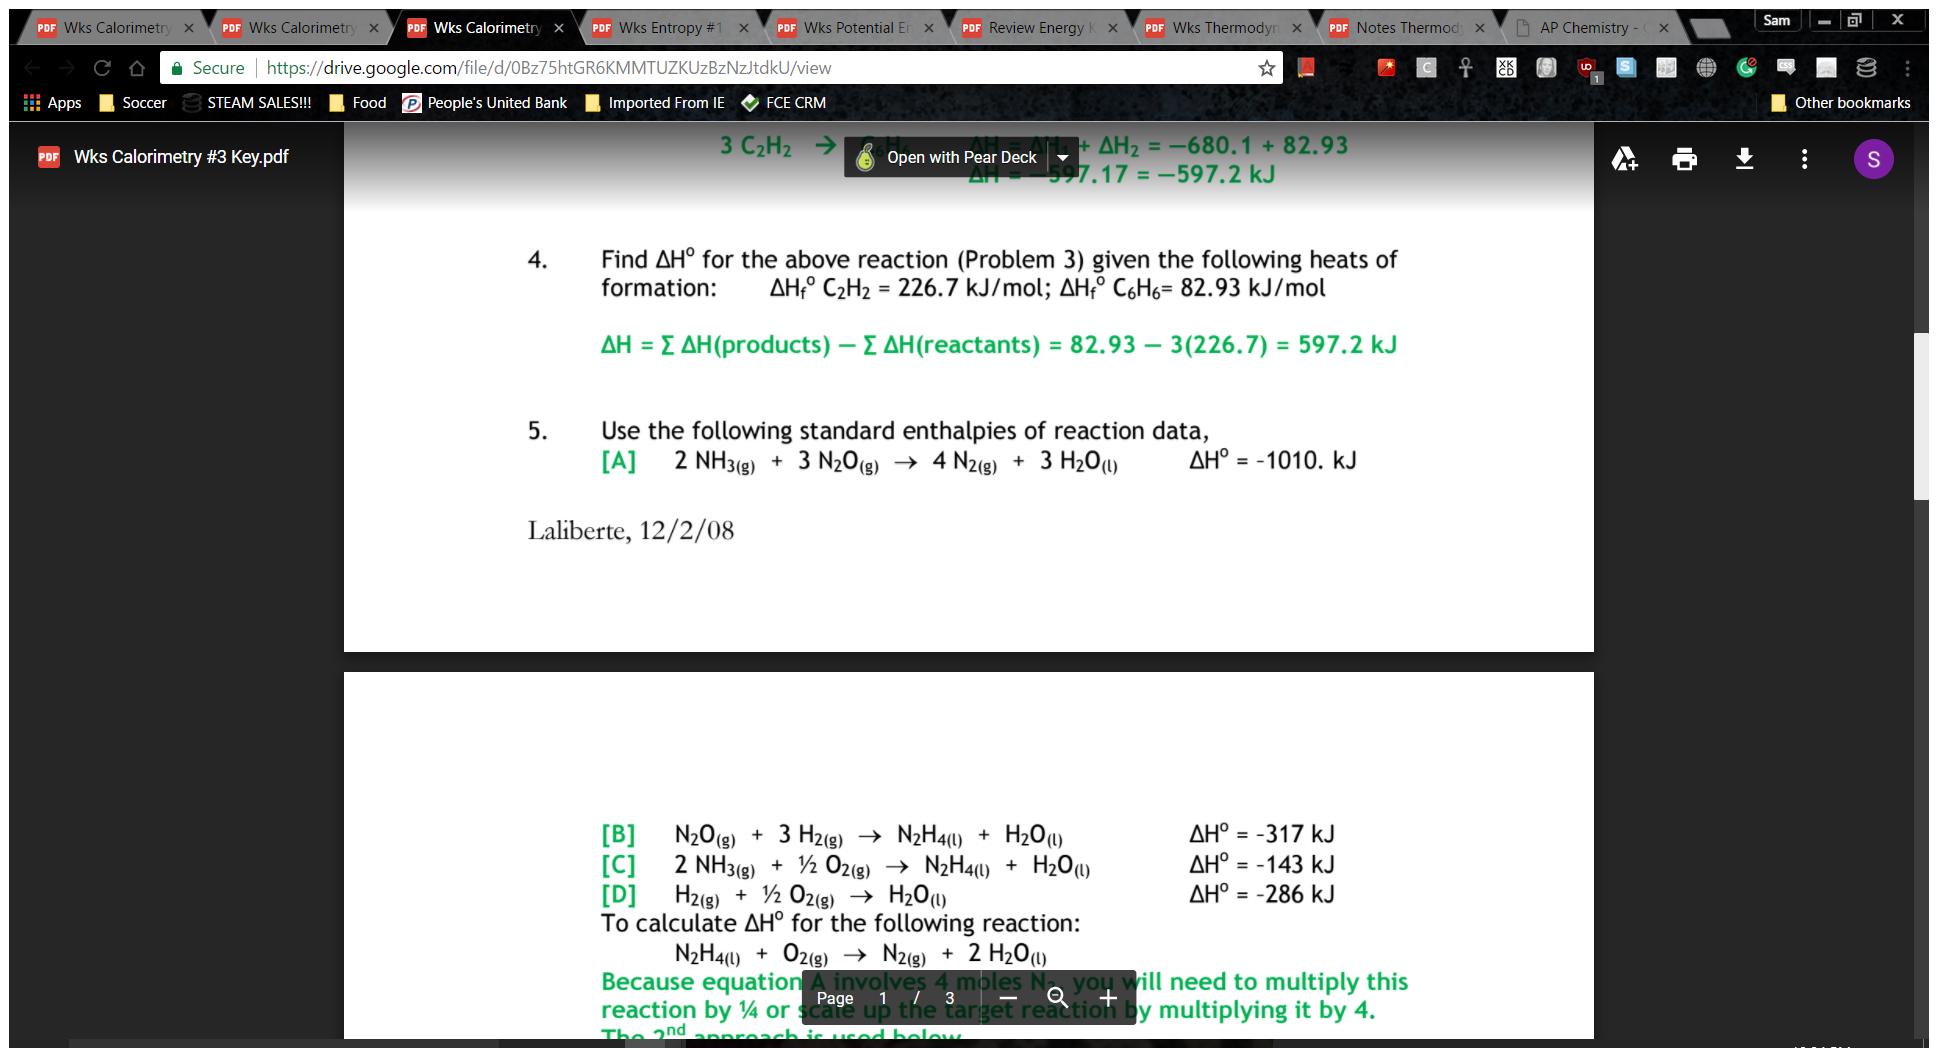Open the Food bookmark folder
The image size is (1938, 1048).
pyautogui.click(x=358, y=102)
